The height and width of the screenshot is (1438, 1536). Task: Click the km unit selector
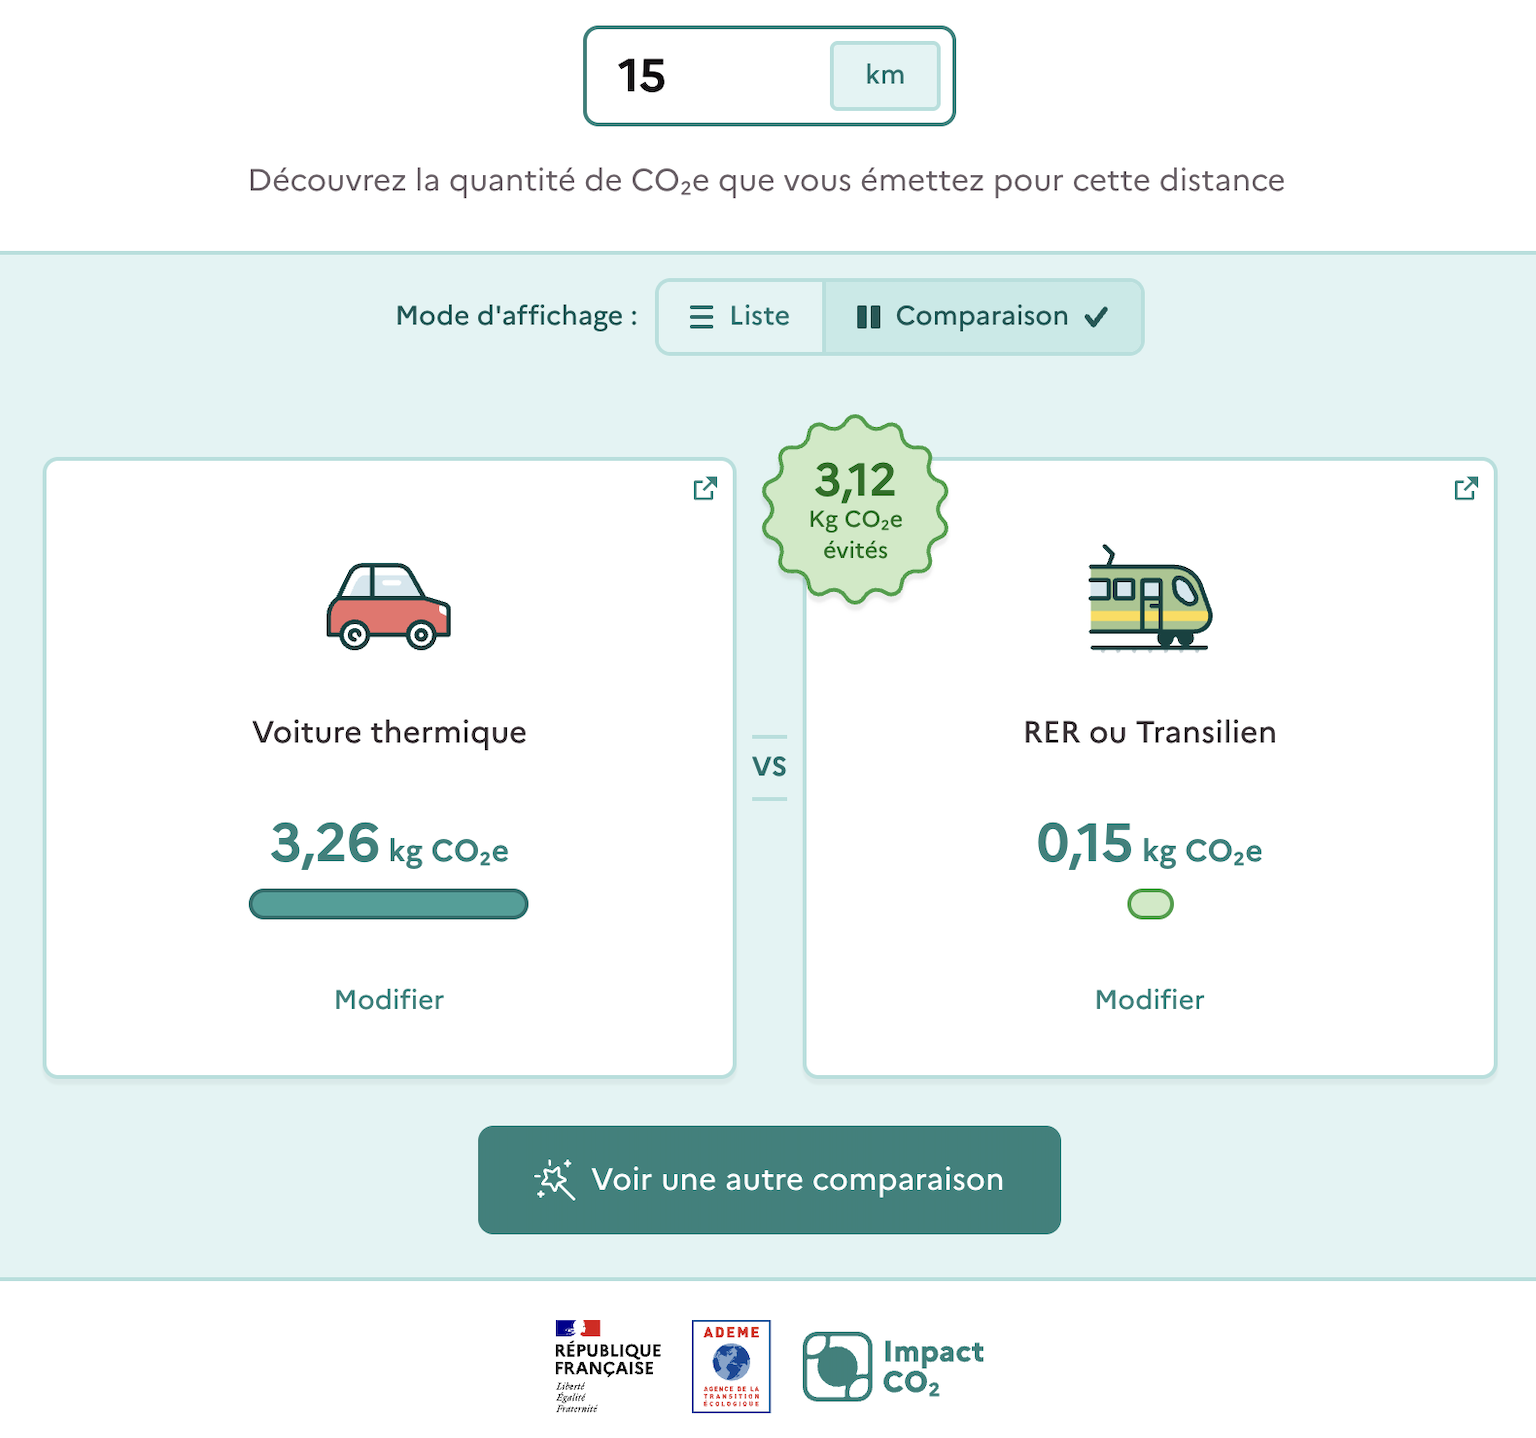point(885,75)
